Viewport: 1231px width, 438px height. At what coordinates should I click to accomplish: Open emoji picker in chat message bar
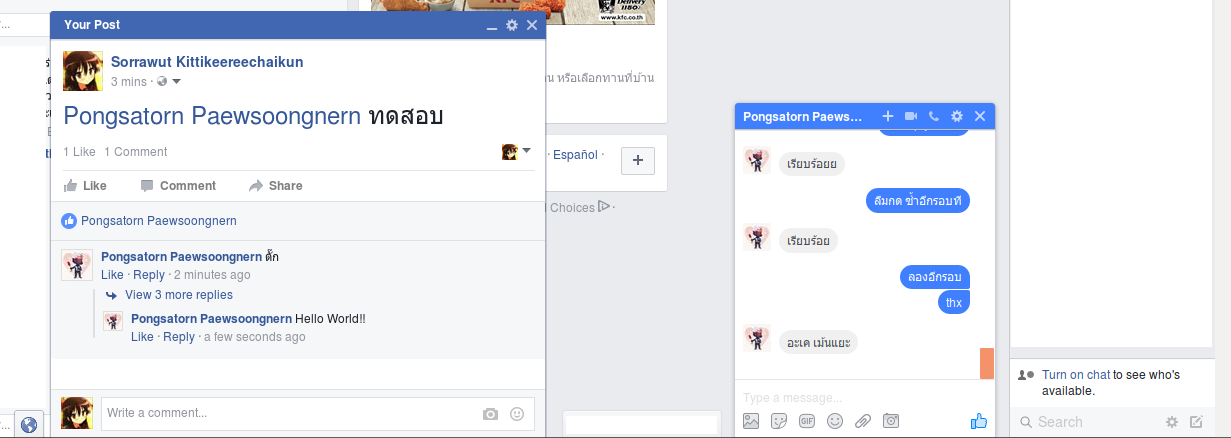pos(834,421)
